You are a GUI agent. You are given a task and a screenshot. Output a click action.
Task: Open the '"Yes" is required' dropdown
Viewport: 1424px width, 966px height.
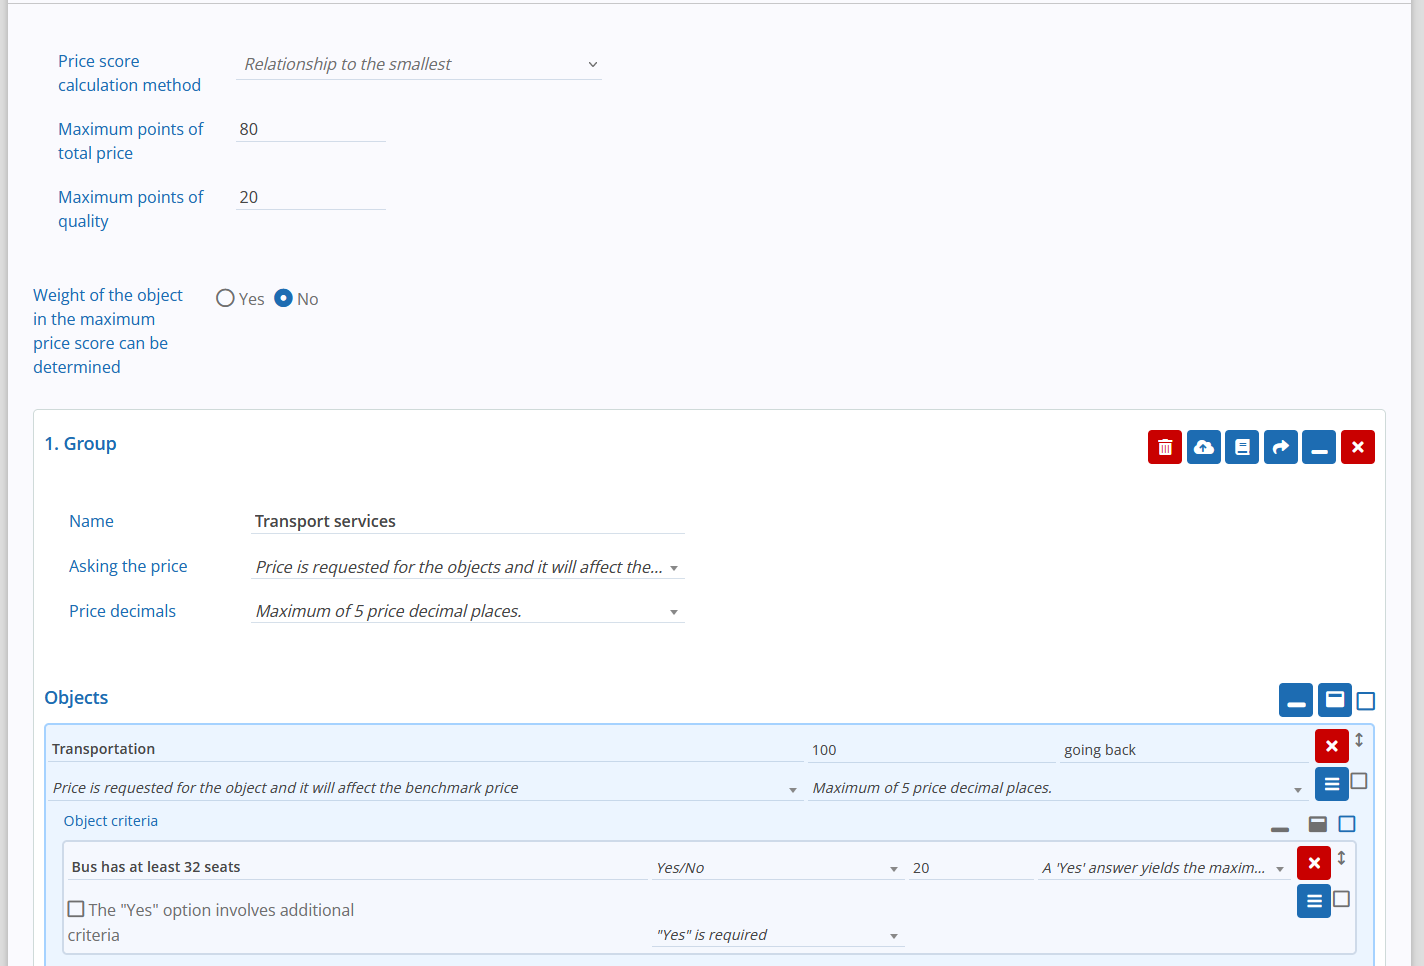[x=778, y=935]
